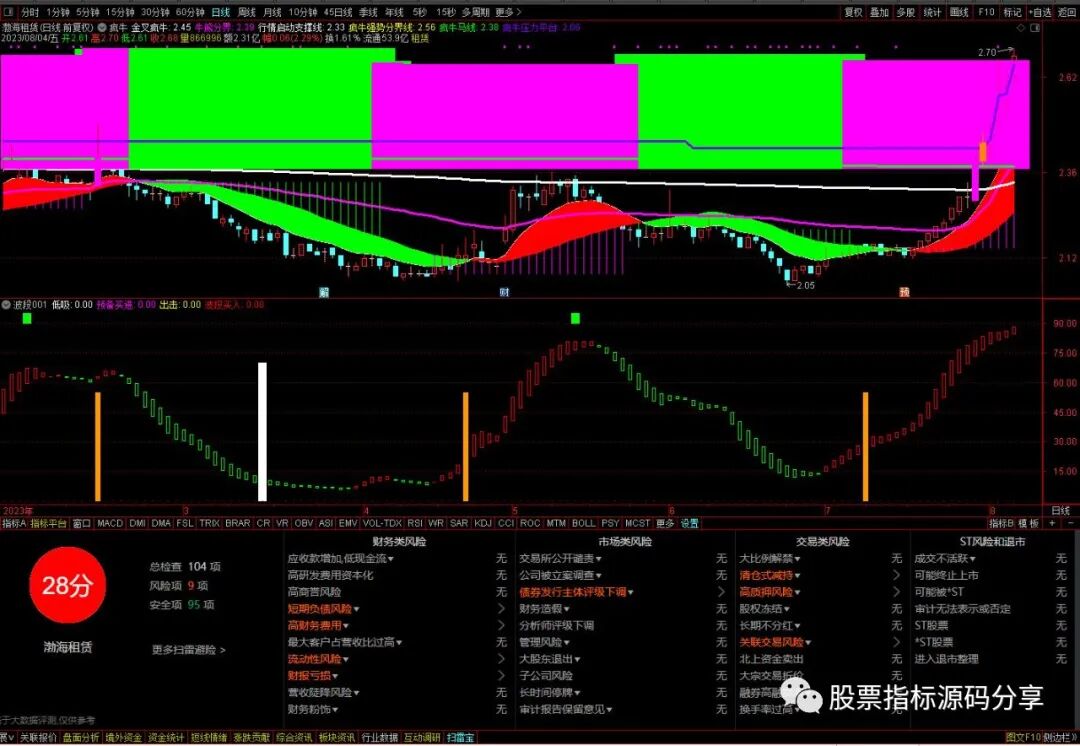Toggle the 侧边栏 sidebar
Screen dimensions: 1080x746
1059,738
